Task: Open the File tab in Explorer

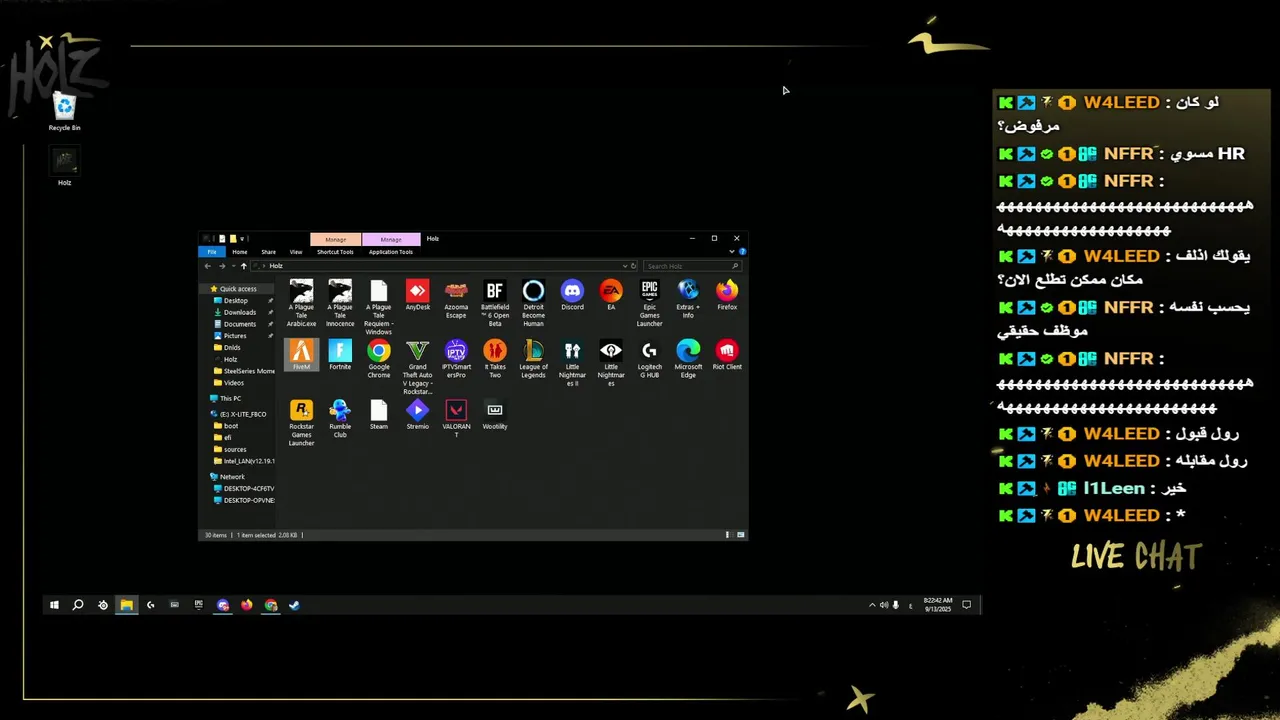Action: click(212, 252)
